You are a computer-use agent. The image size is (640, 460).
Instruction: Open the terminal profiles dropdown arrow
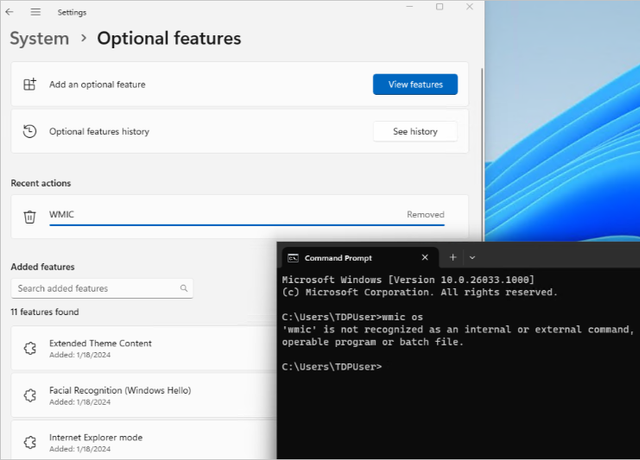pyautogui.click(x=472, y=258)
